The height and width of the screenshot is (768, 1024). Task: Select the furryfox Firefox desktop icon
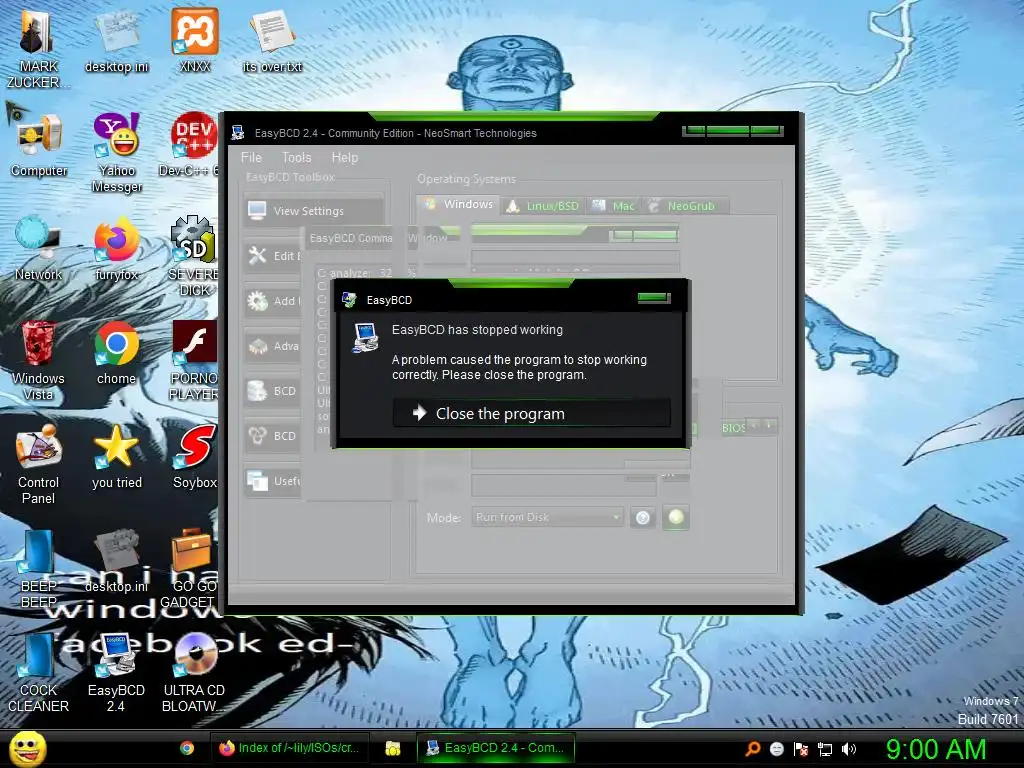pyautogui.click(x=116, y=249)
